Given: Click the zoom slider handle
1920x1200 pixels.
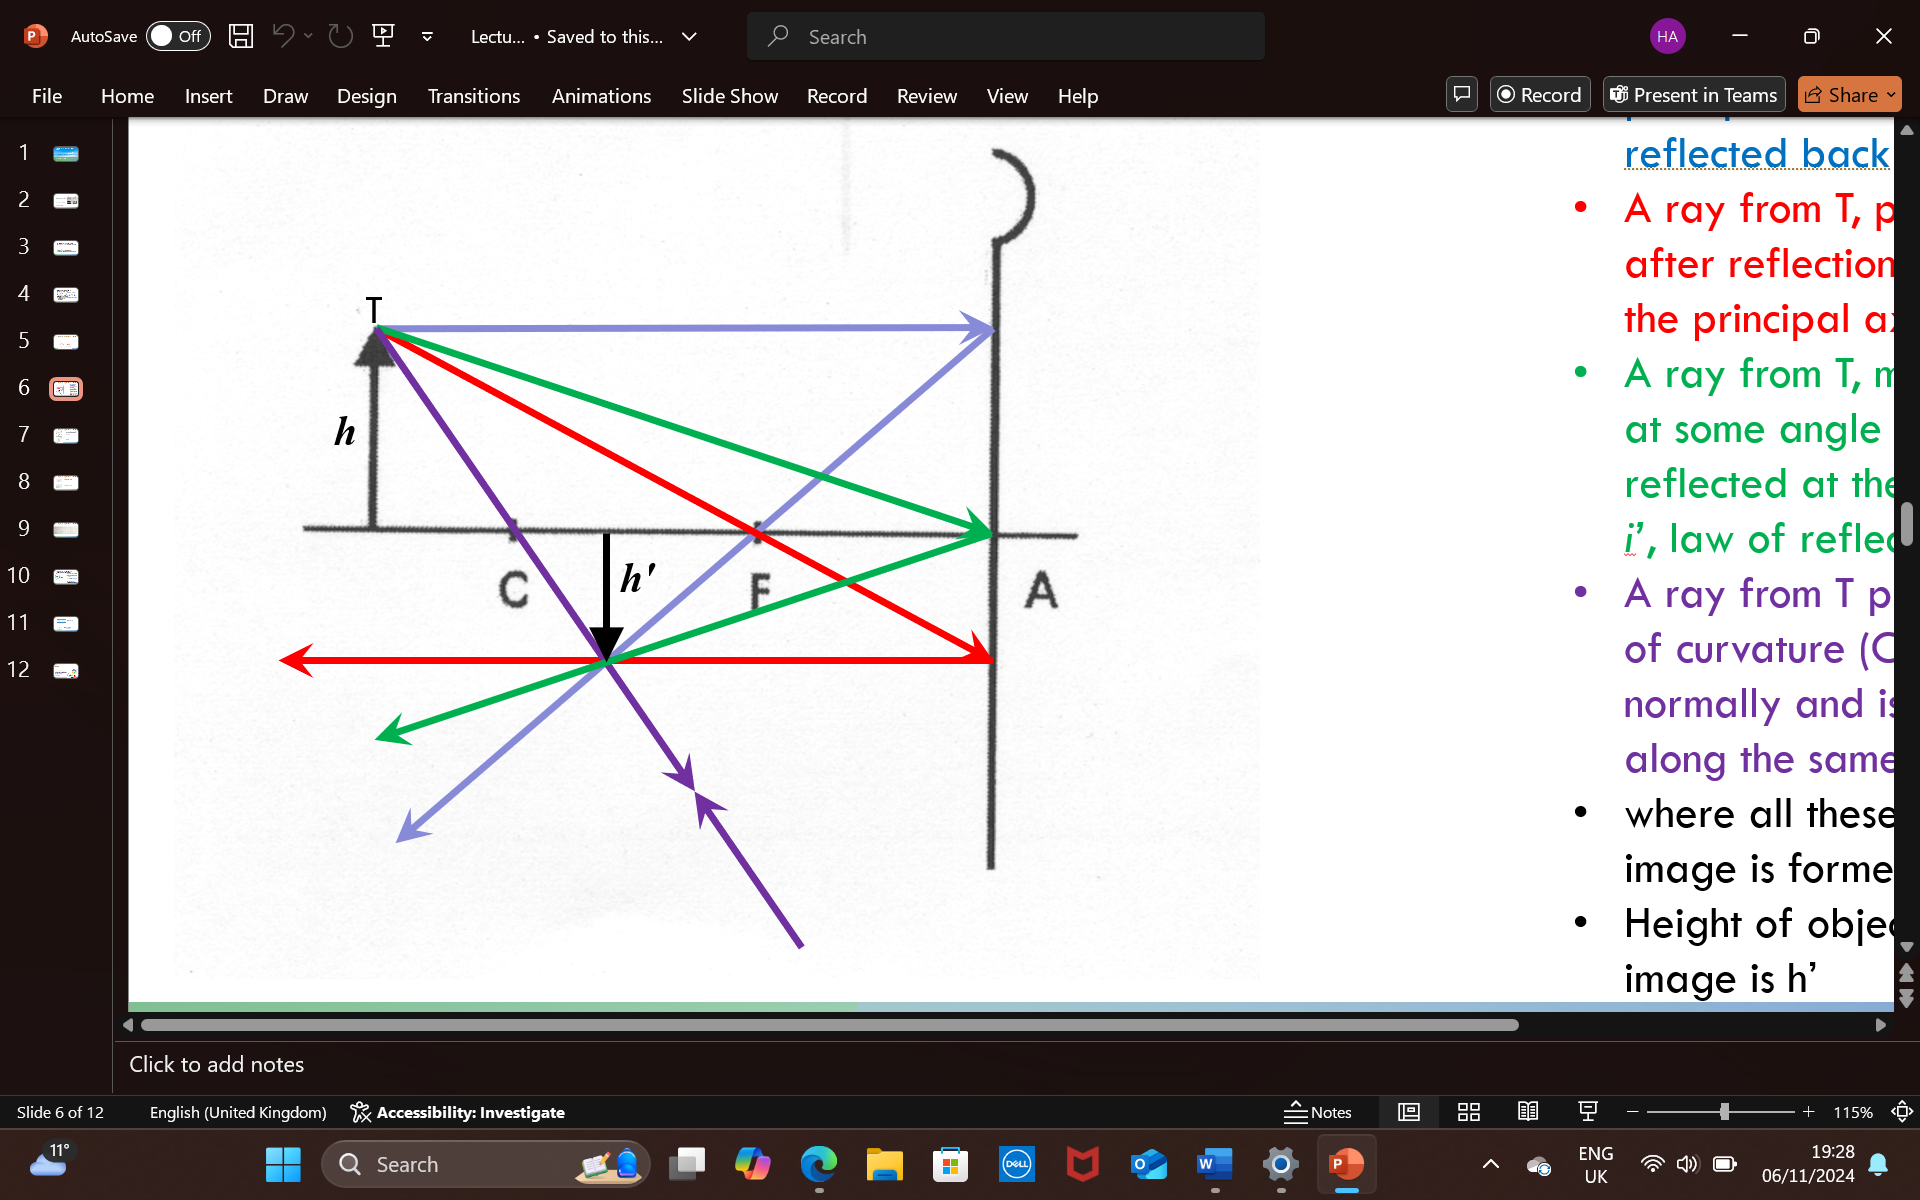Looking at the screenshot, I should [x=1724, y=1112].
